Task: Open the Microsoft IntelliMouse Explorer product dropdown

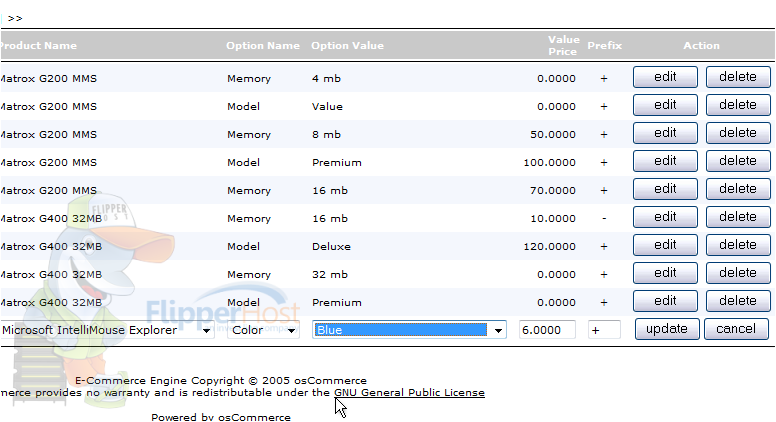Action: (x=107, y=330)
